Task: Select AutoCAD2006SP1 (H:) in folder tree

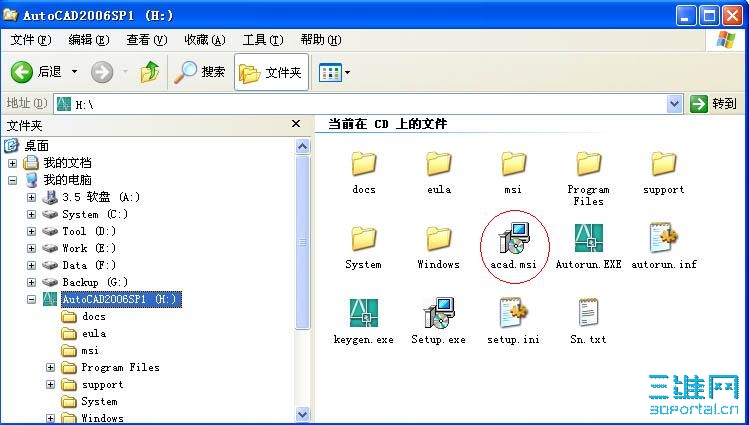Action: point(121,299)
